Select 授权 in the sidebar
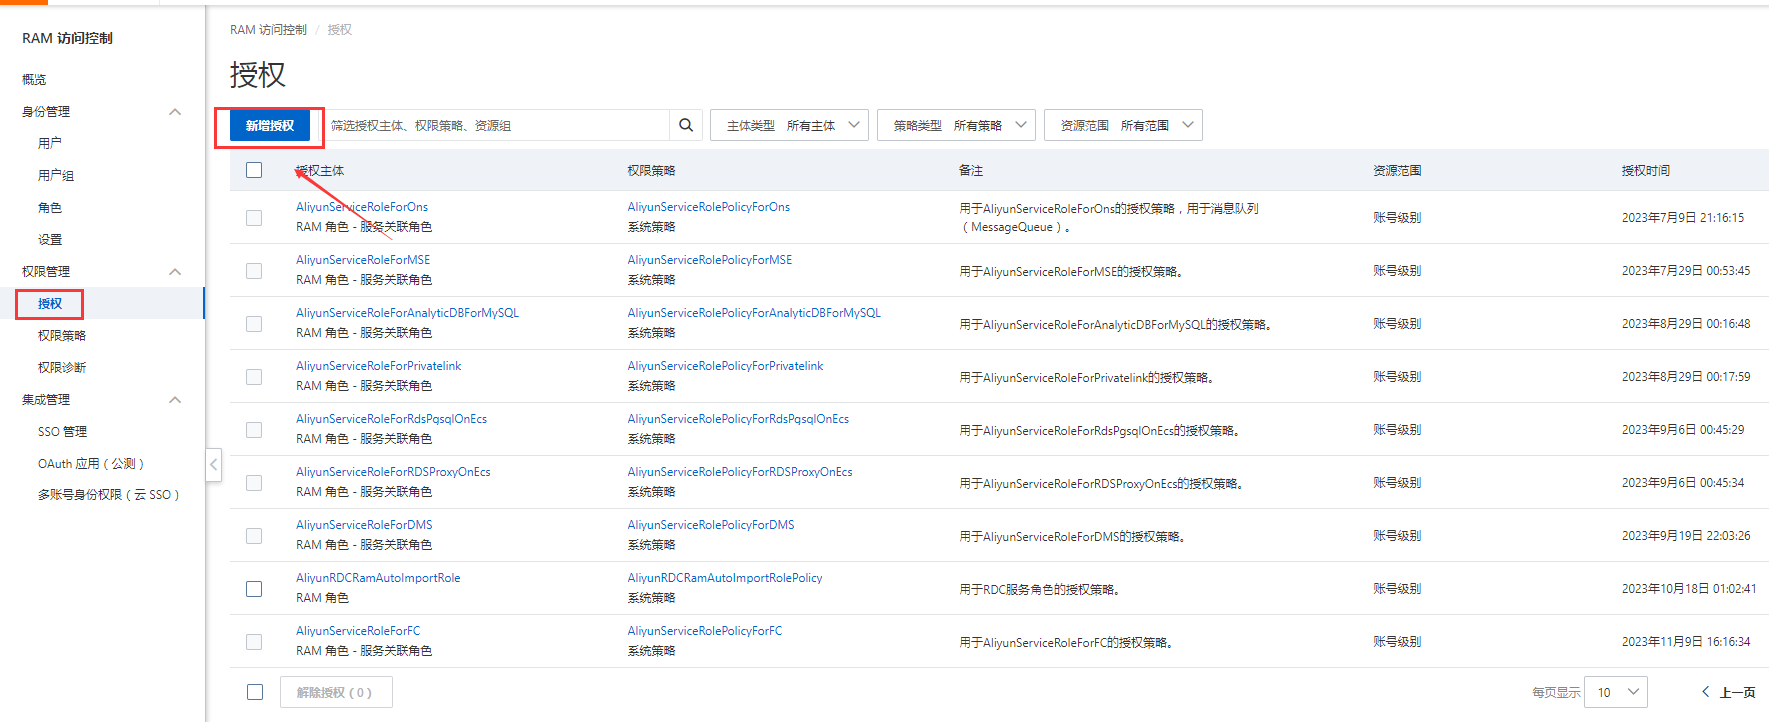 tap(50, 303)
